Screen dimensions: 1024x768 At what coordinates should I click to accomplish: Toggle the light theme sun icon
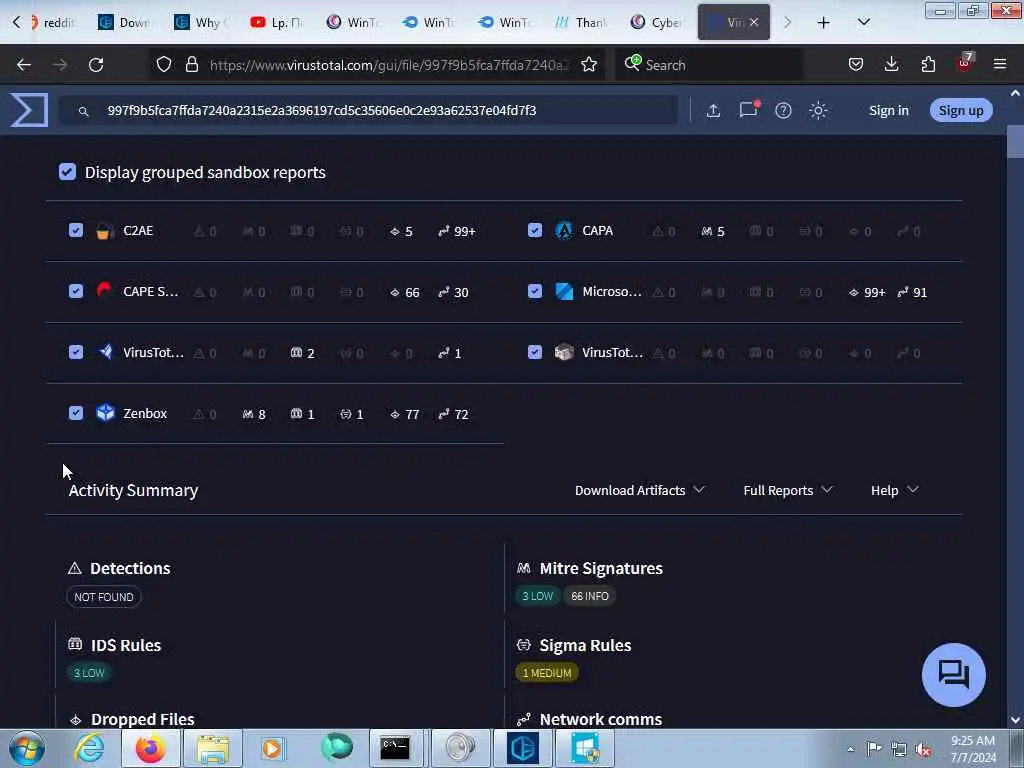(x=818, y=110)
